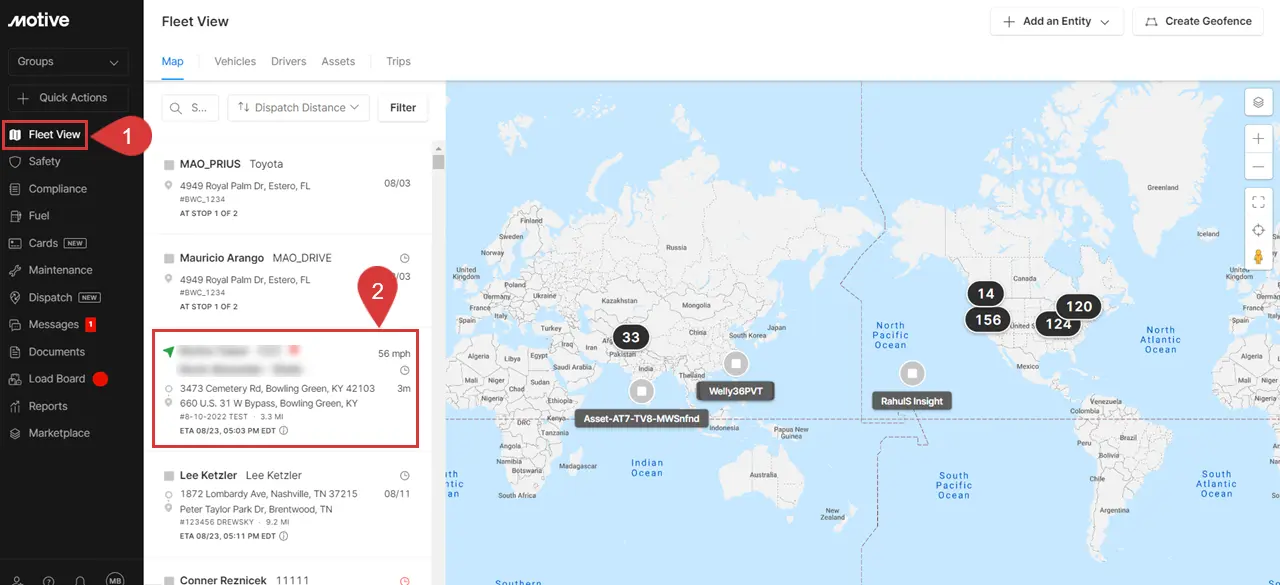Zoom in on the map with the plus icon

click(1258, 138)
